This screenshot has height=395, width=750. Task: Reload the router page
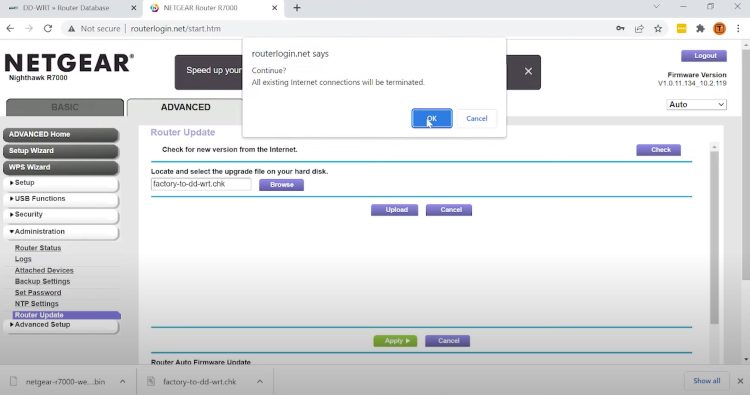pyautogui.click(x=48, y=29)
